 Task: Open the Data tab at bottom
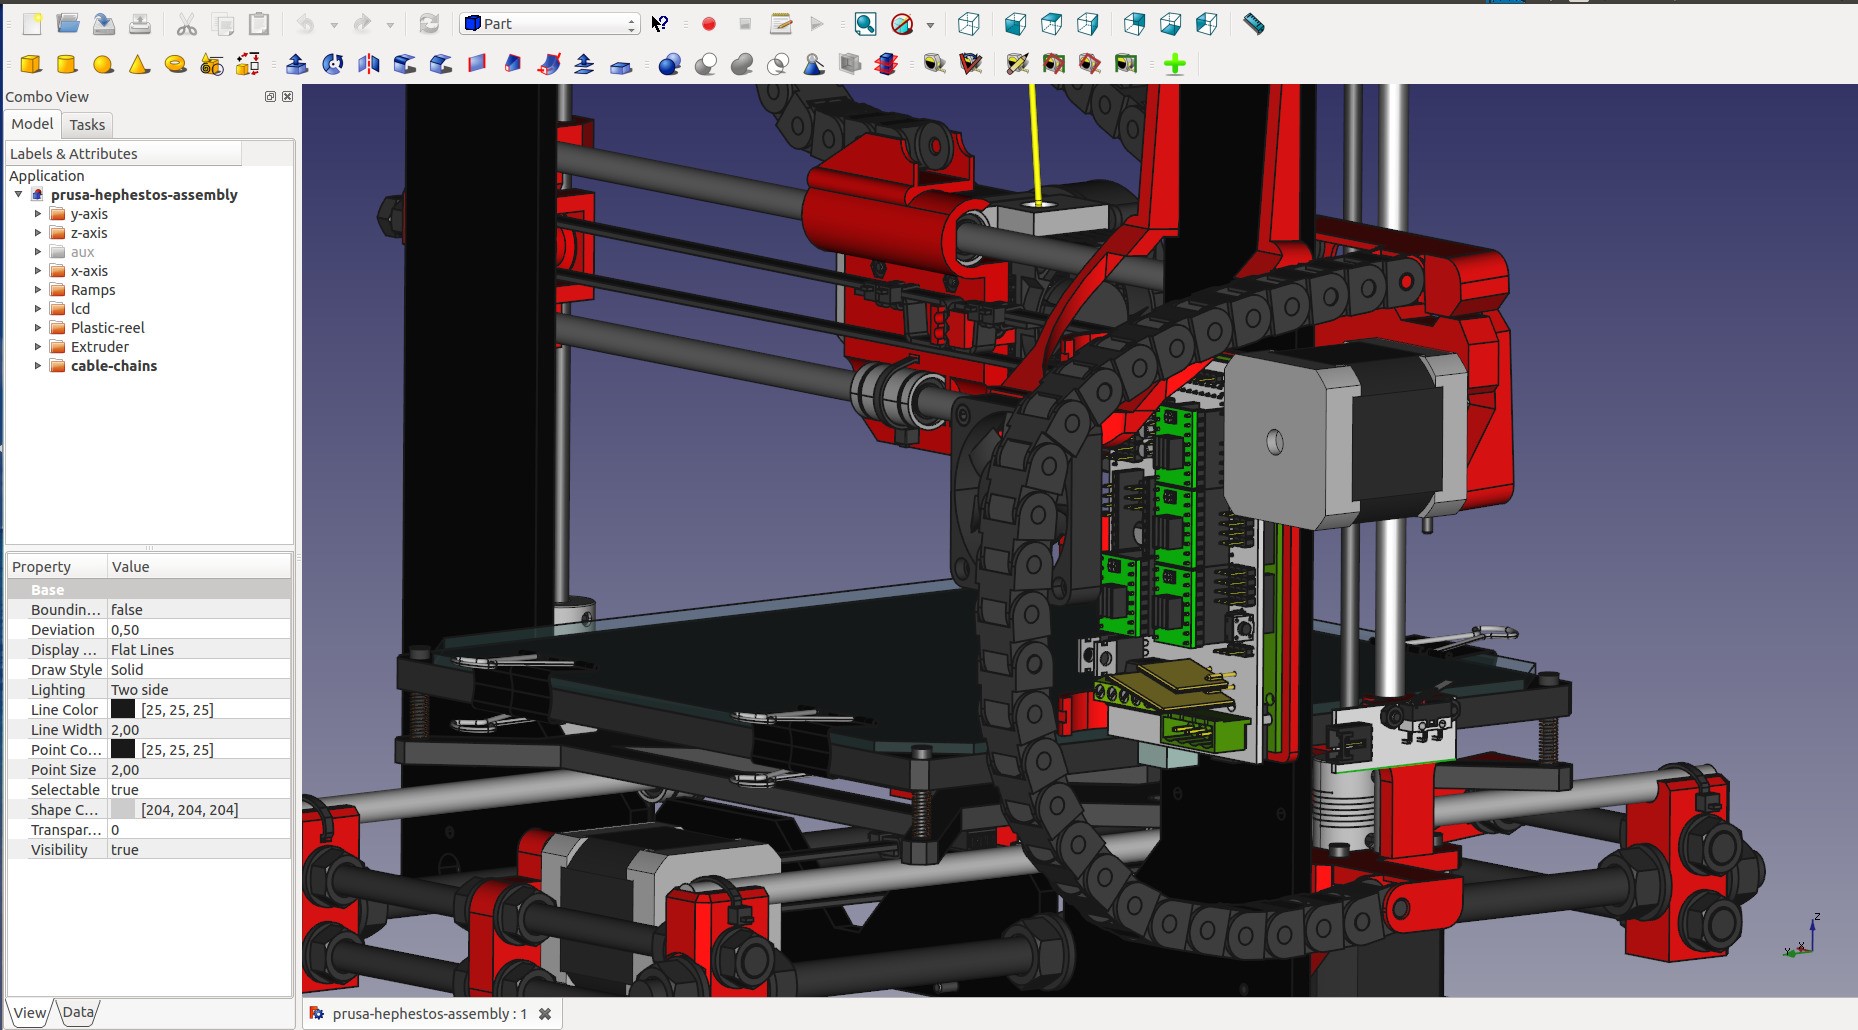pos(78,1011)
